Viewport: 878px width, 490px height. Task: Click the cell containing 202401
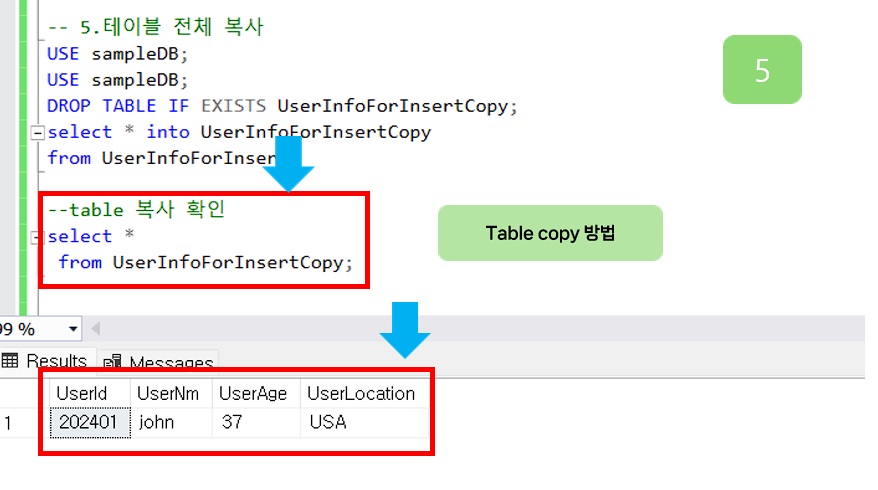point(90,422)
